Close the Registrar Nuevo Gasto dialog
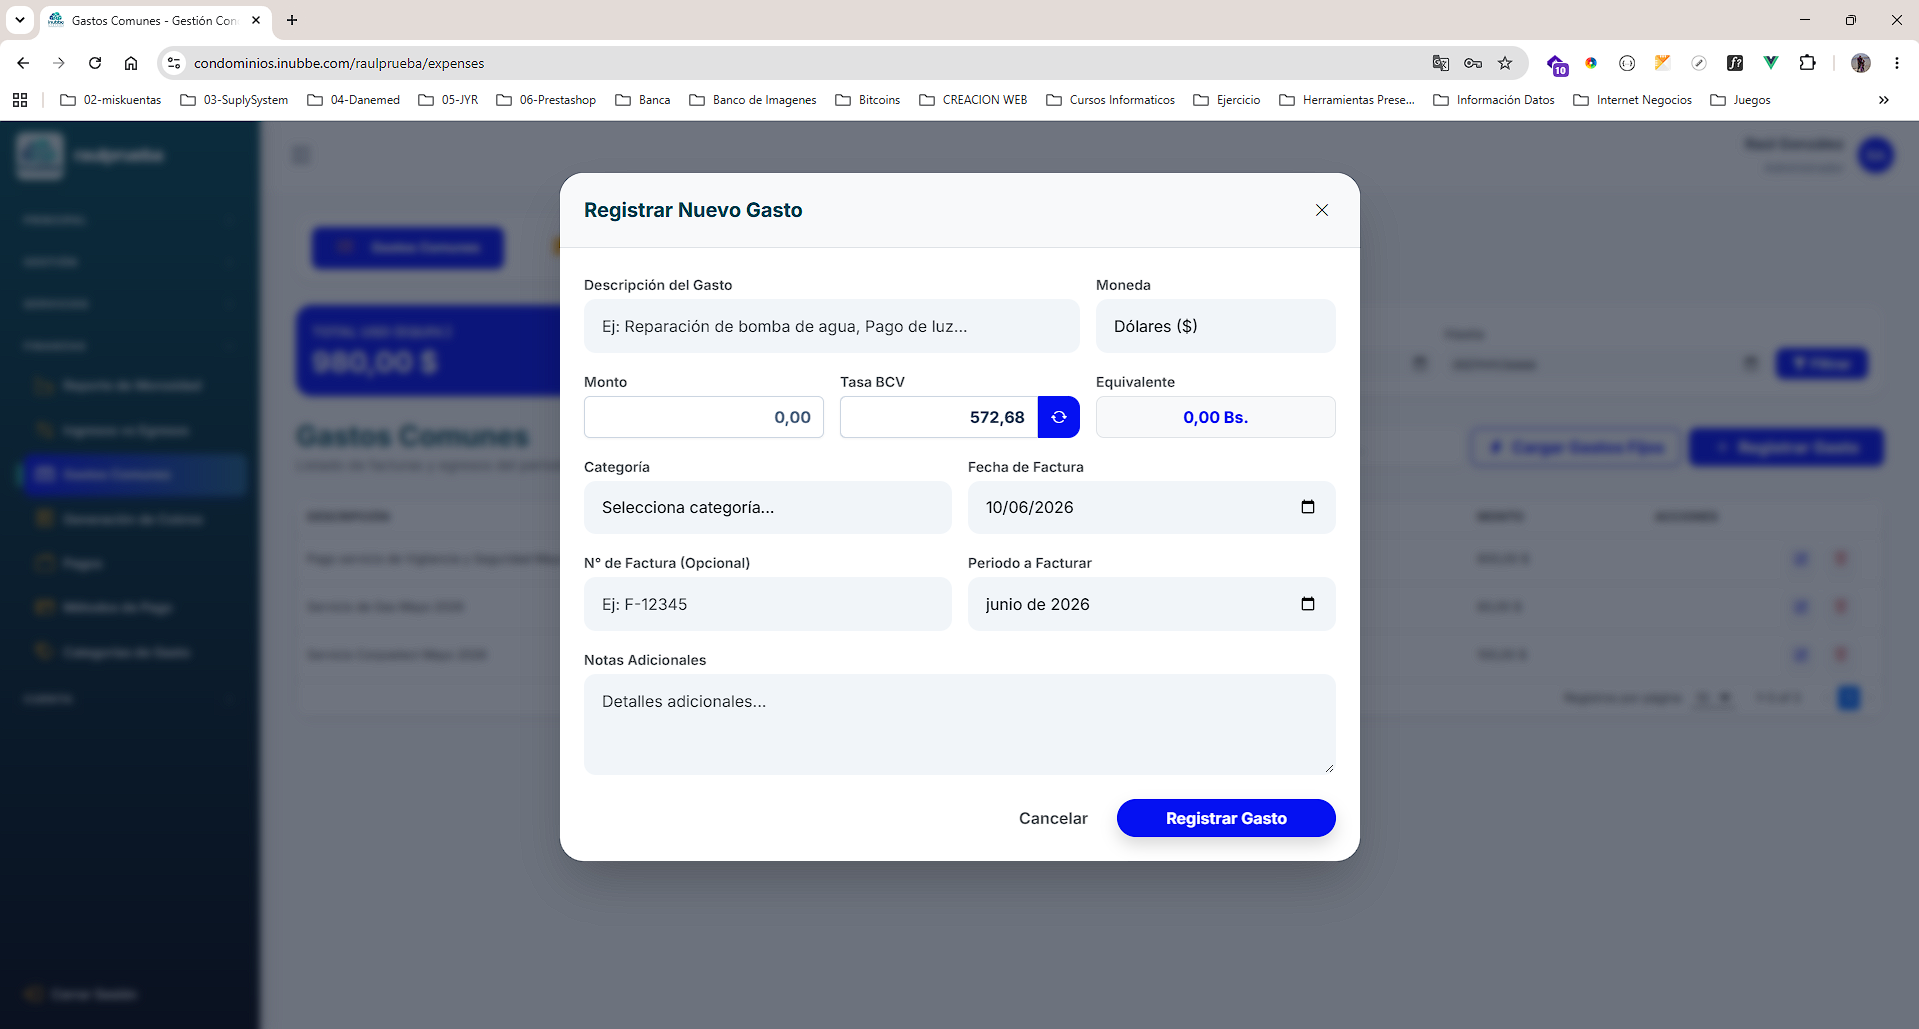Viewport: 1919px width, 1029px height. point(1322,210)
